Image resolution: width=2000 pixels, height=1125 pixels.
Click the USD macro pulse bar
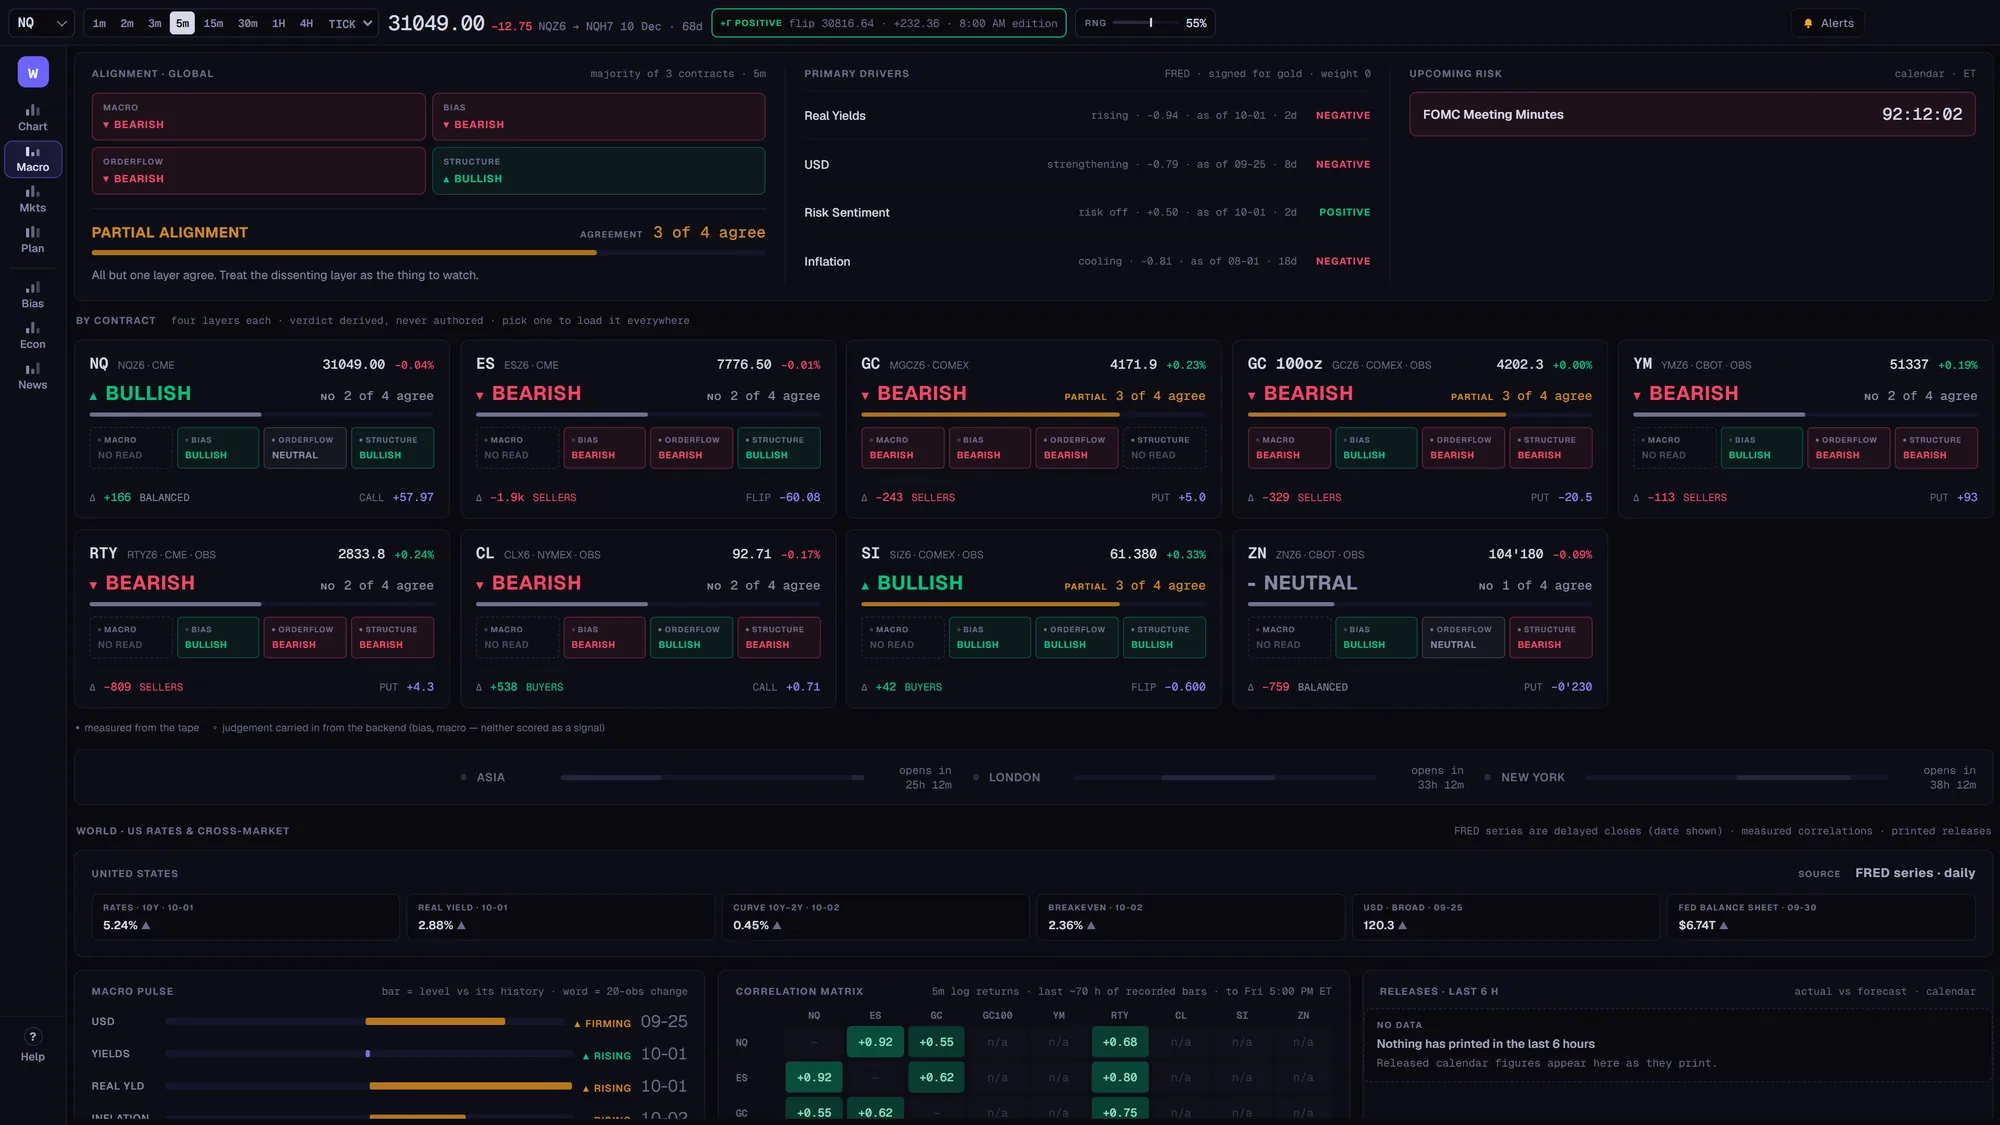[x=365, y=1022]
